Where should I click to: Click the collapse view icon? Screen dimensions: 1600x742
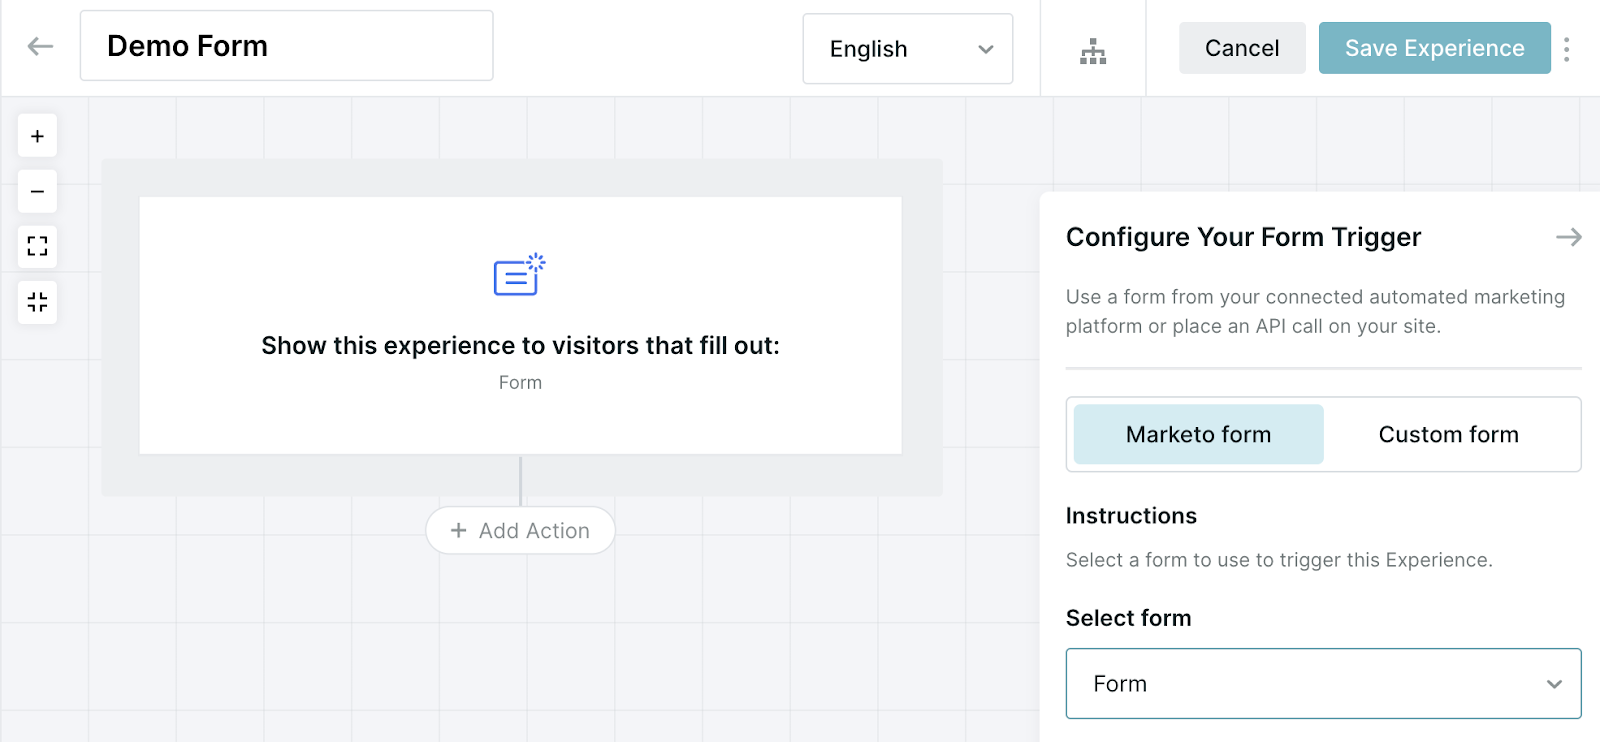(x=37, y=302)
